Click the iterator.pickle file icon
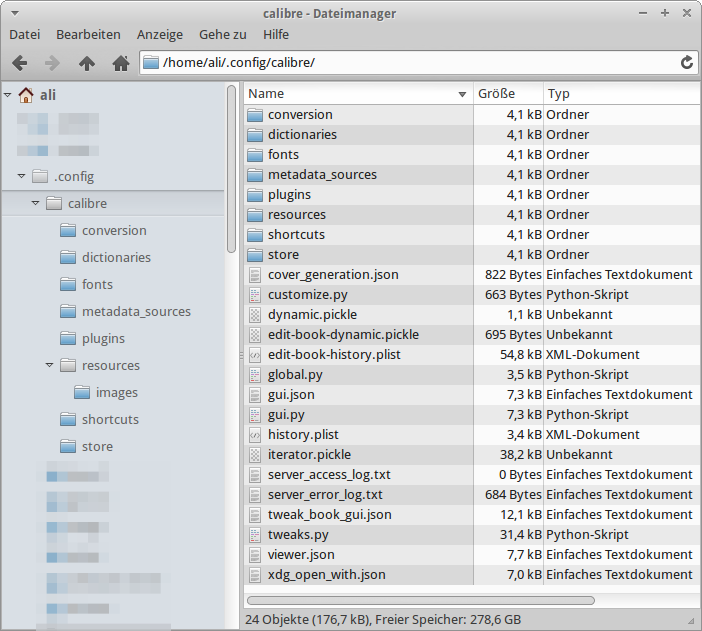 coord(255,455)
